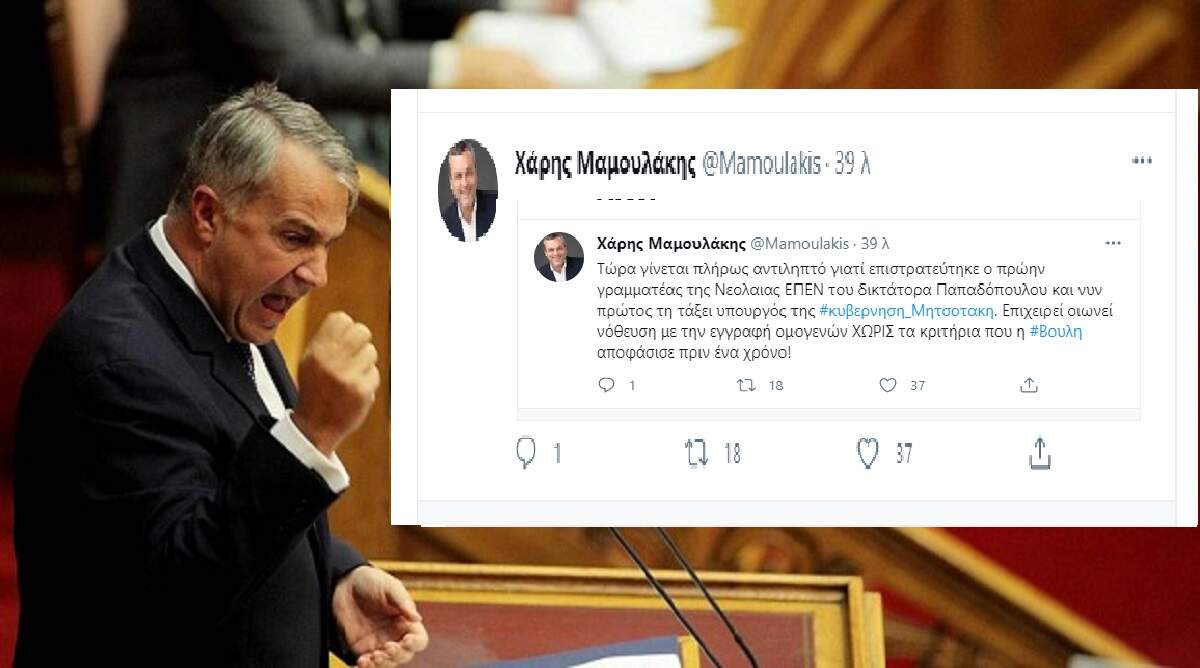Retweet the inner tweet showing 18
Image resolution: width=1200 pixels, height=668 pixels.
click(746, 384)
